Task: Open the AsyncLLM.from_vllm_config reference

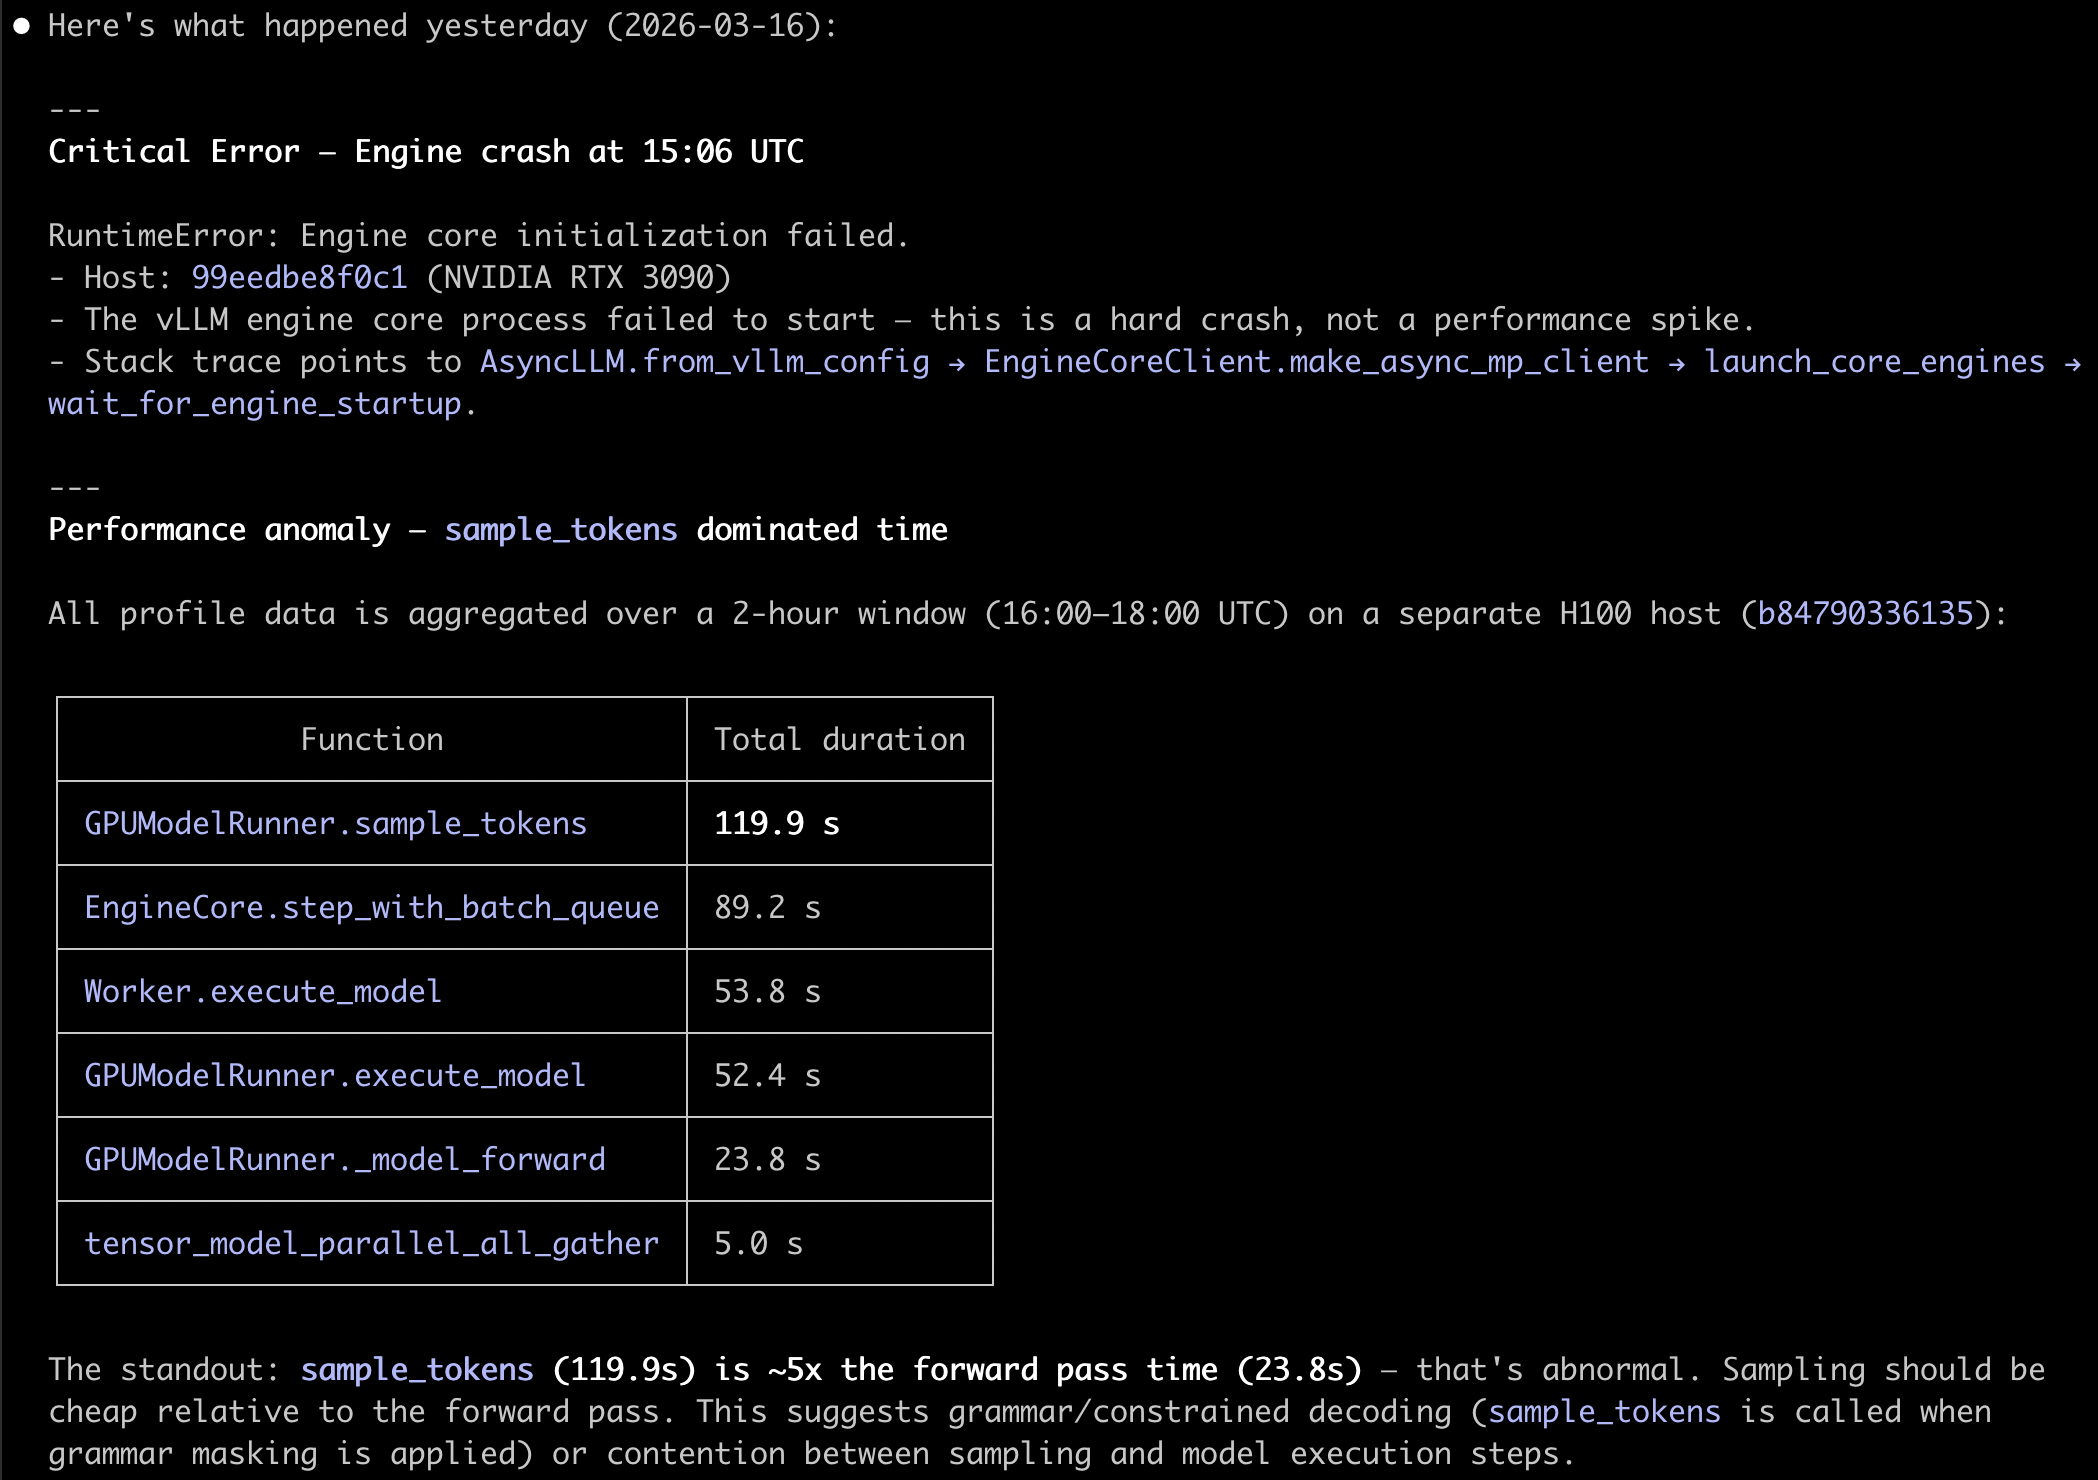Action: 703,362
